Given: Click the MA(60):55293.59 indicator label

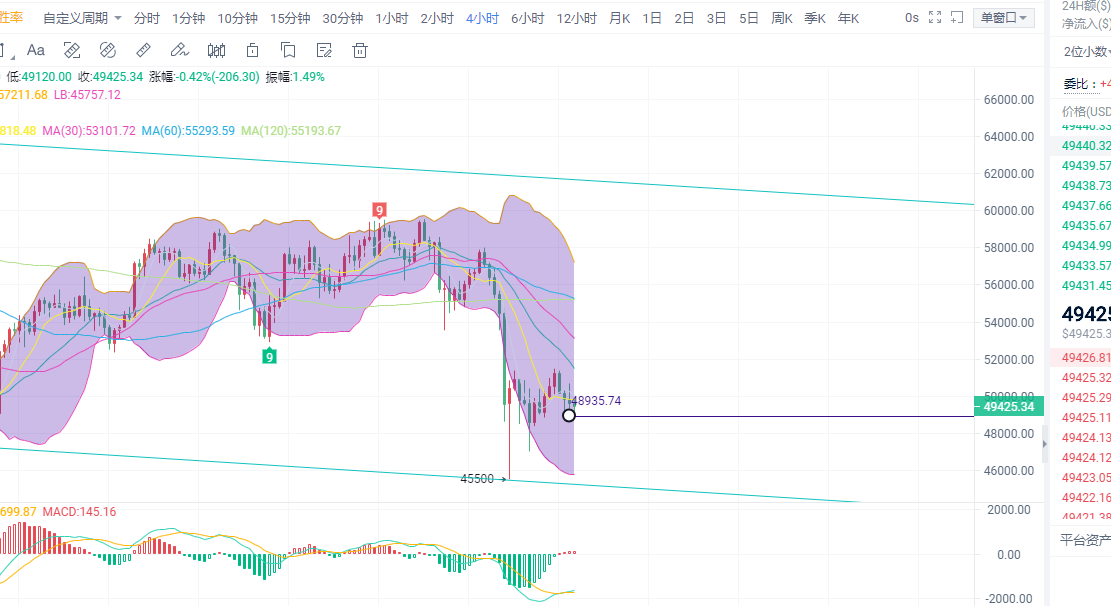Looking at the screenshot, I should click(x=188, y=130).
